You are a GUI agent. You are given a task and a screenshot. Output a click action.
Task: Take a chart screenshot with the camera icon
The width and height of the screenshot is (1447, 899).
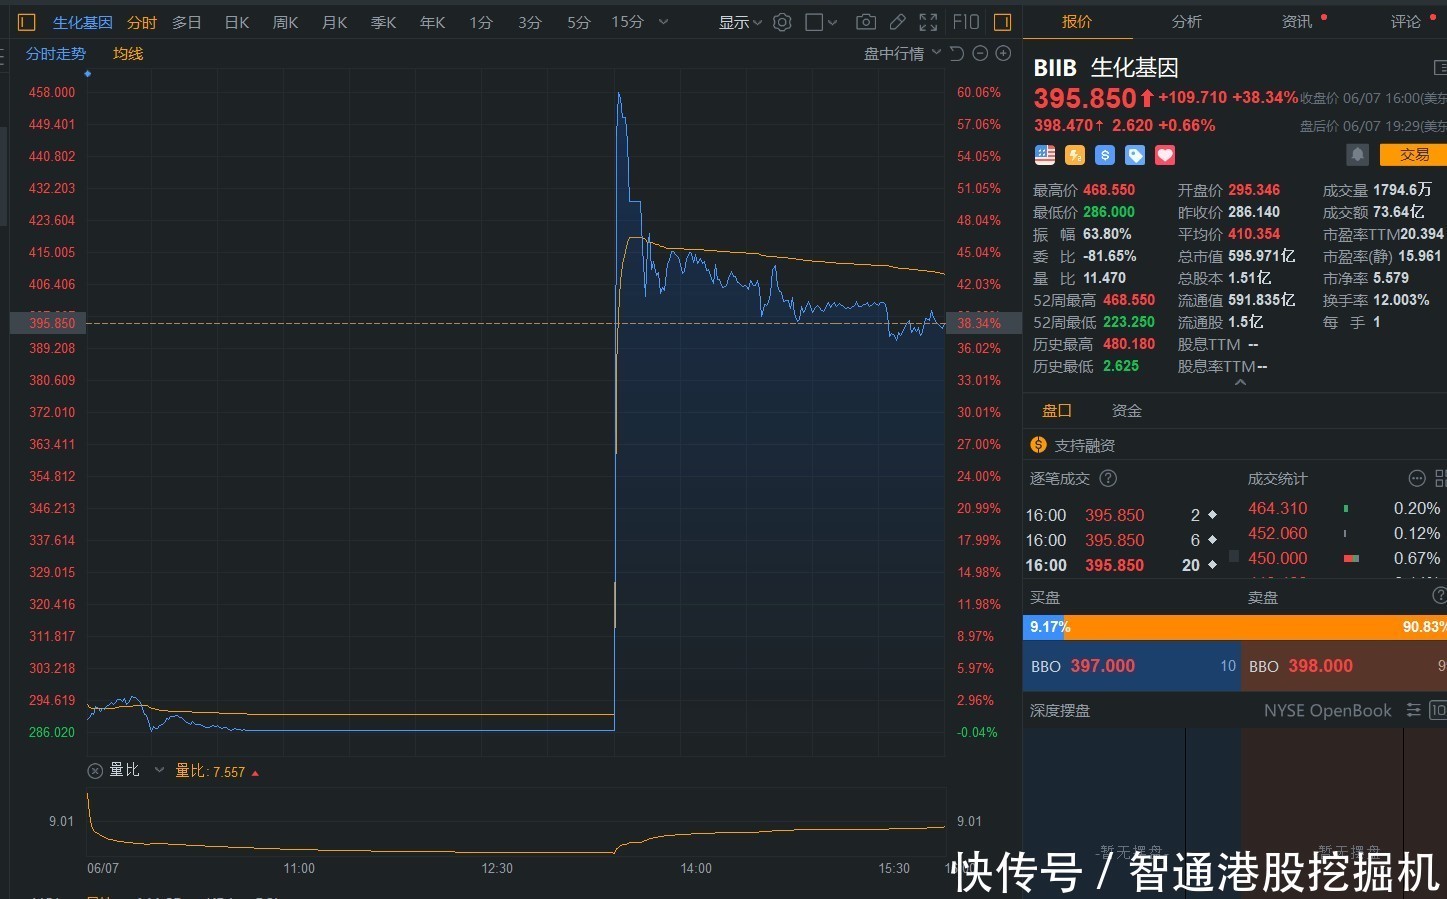coord(866,22)
